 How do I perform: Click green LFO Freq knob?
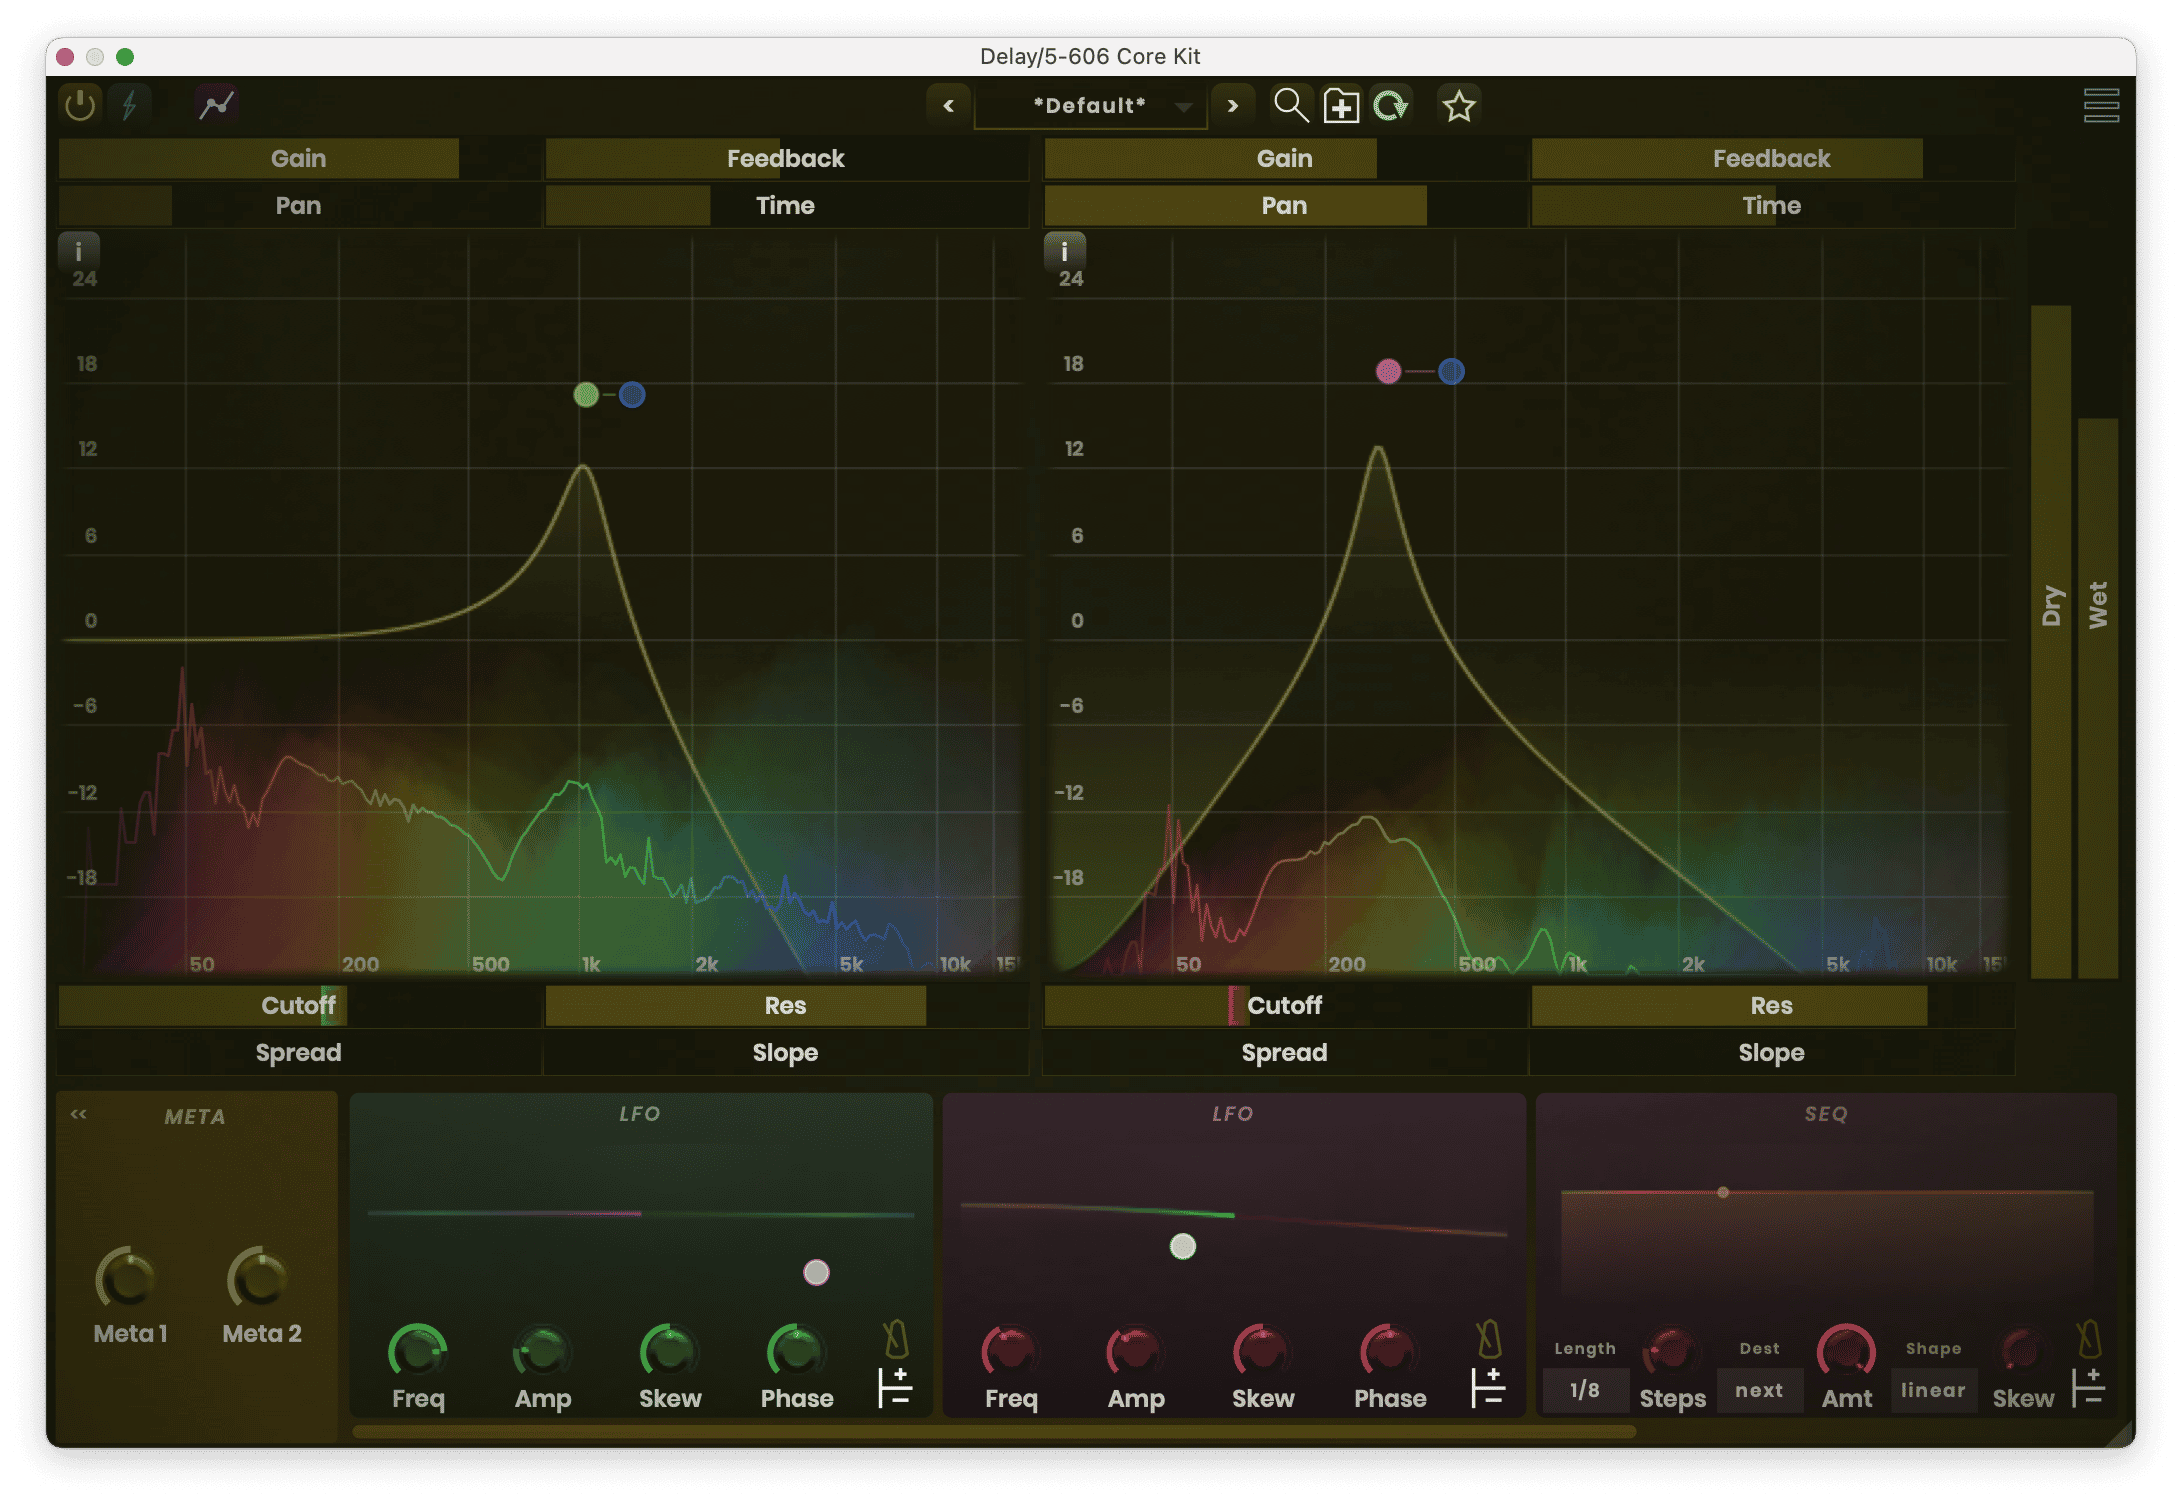tap(418, 1352)
